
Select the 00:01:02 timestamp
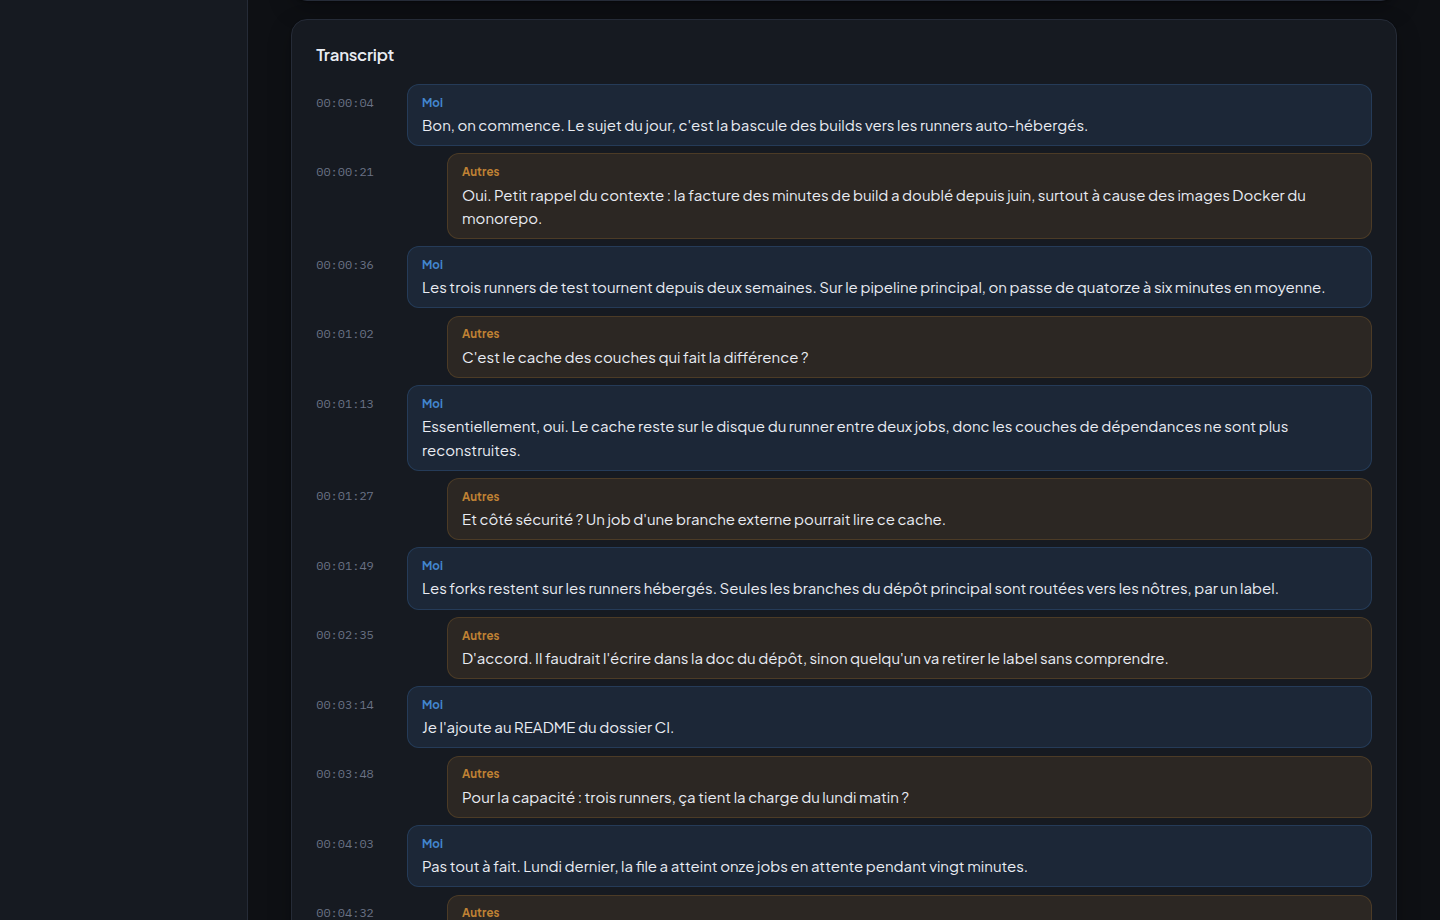pos(345,334)
